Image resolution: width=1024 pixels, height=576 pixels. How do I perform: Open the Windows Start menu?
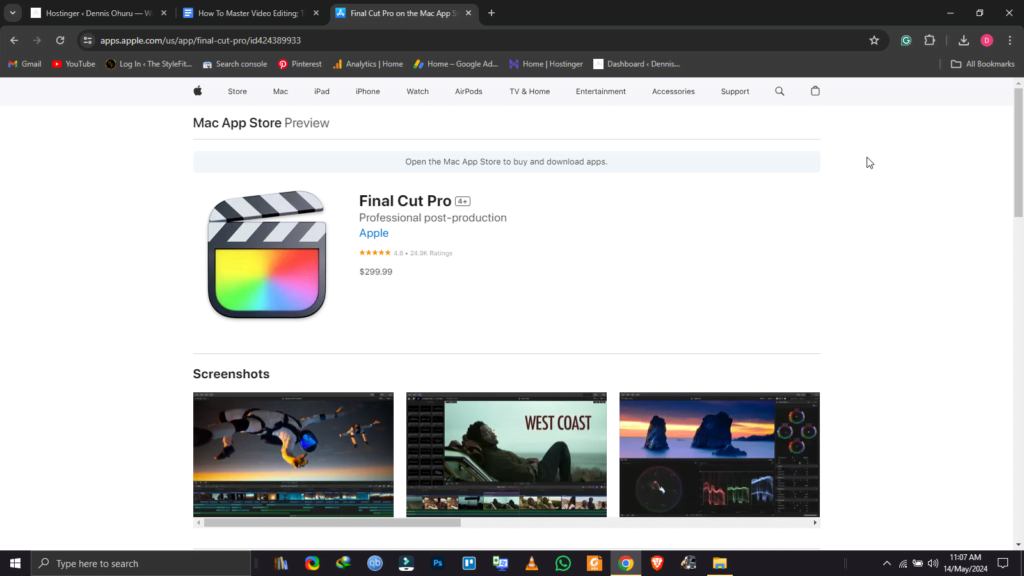pos(15,563)
